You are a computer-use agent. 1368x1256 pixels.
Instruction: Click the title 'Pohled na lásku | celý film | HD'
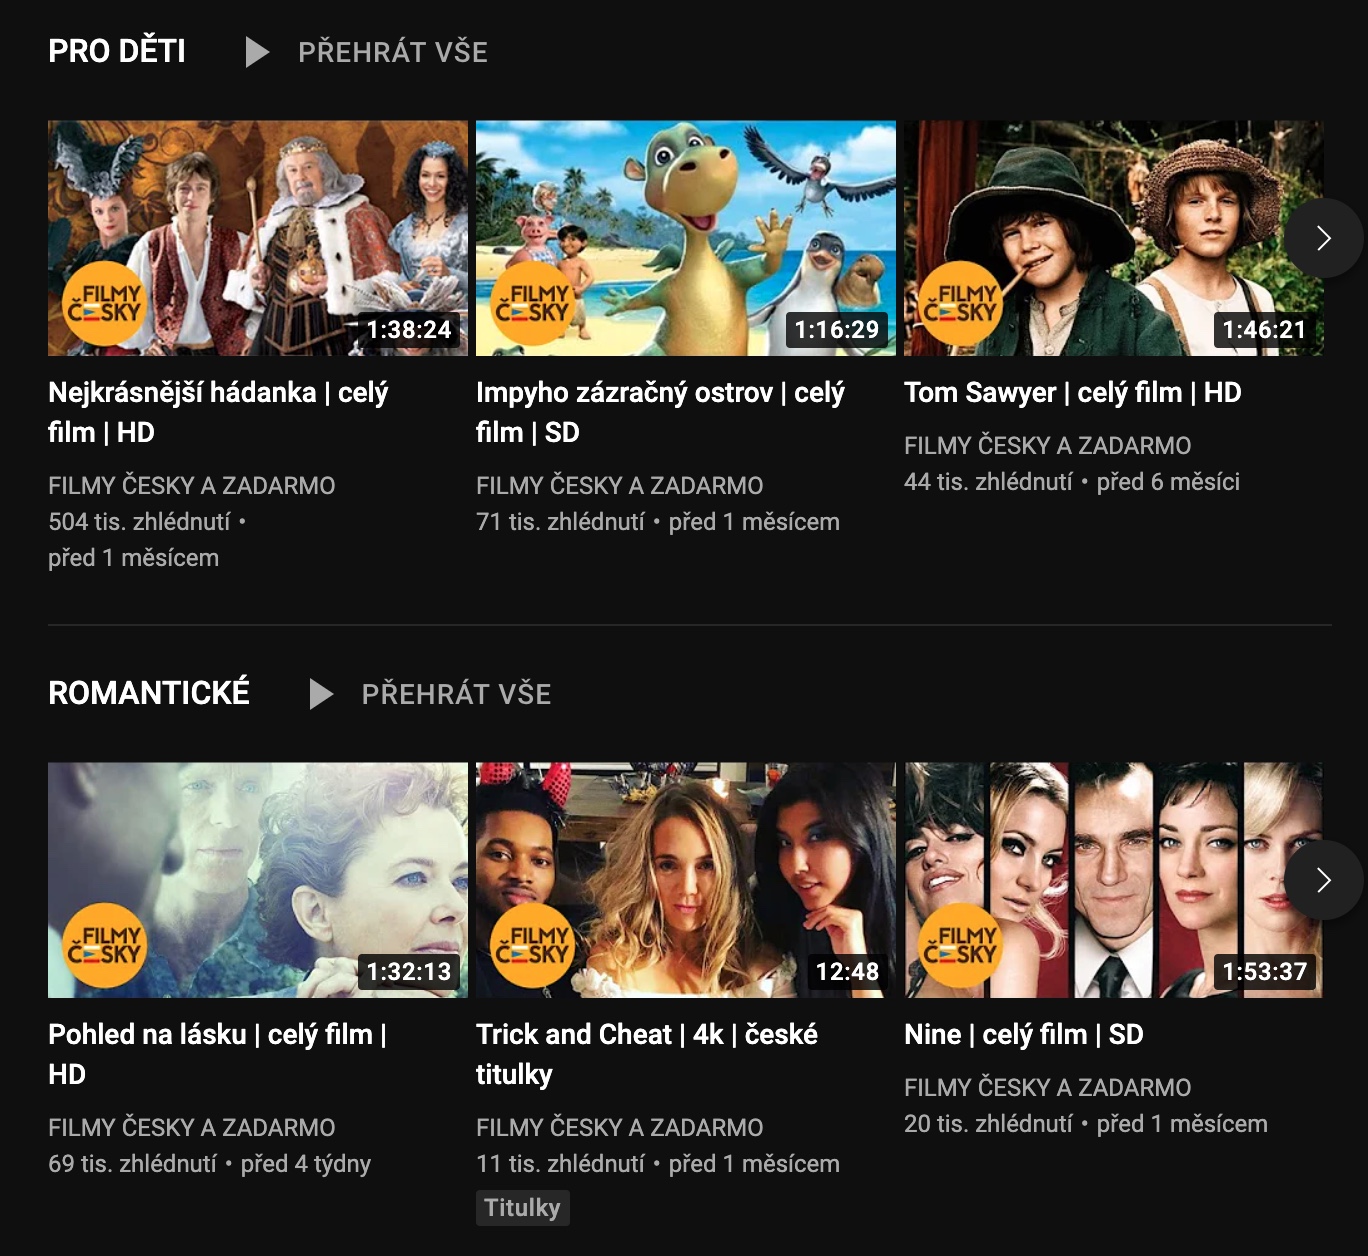(x=218, y=1054)
